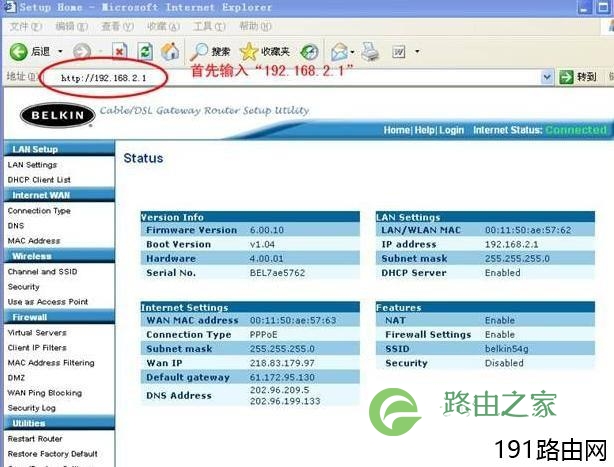Open the Favorites star icon
This screenshot has height=467, width=614.
pos(249,51)
